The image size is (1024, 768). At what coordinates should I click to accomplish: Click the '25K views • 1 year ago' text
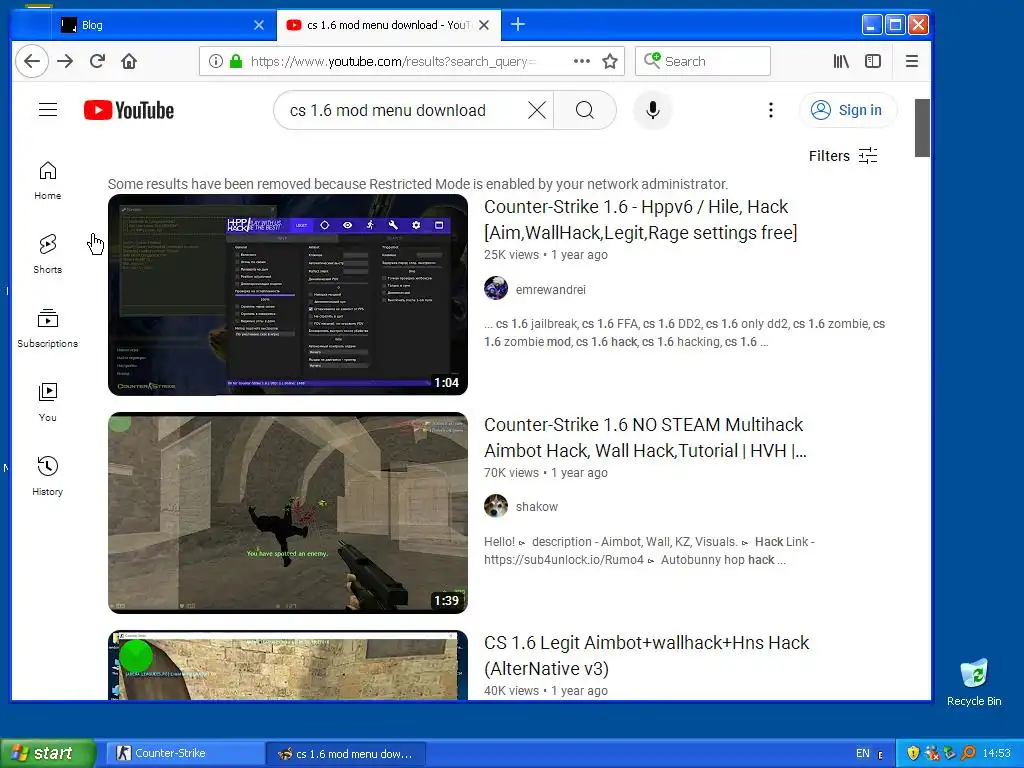[x=546, y=255]
